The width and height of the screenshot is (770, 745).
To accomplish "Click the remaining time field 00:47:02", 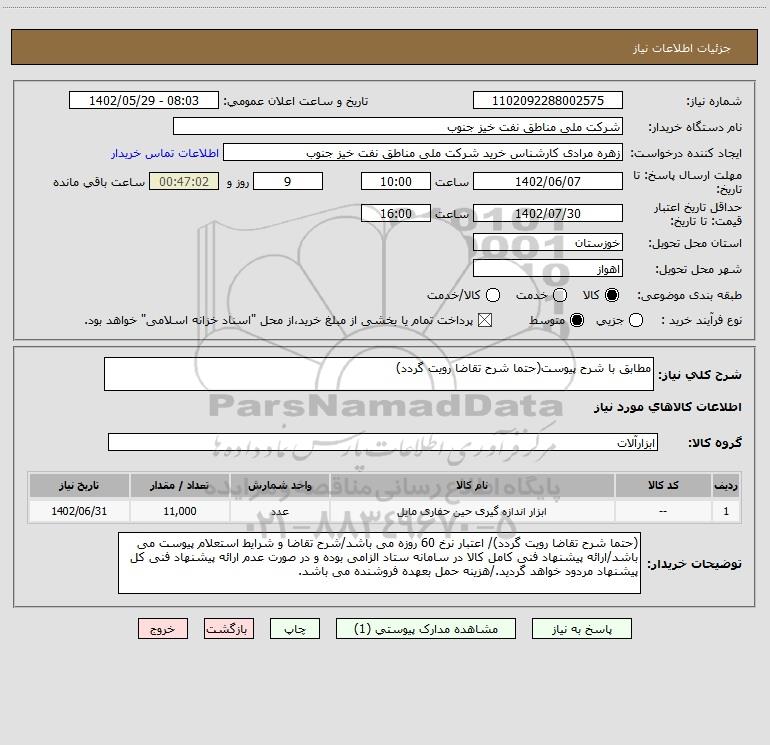I will (x=184, y=181).
